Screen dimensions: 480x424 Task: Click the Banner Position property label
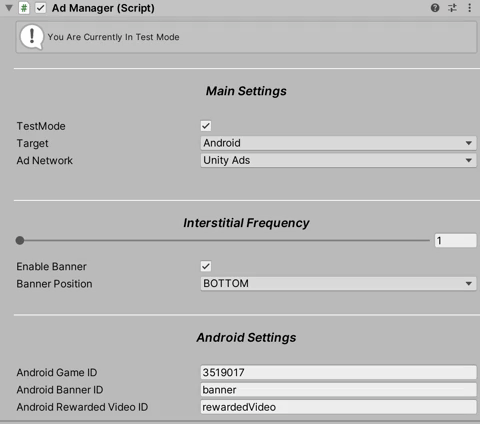pos(54,284)
